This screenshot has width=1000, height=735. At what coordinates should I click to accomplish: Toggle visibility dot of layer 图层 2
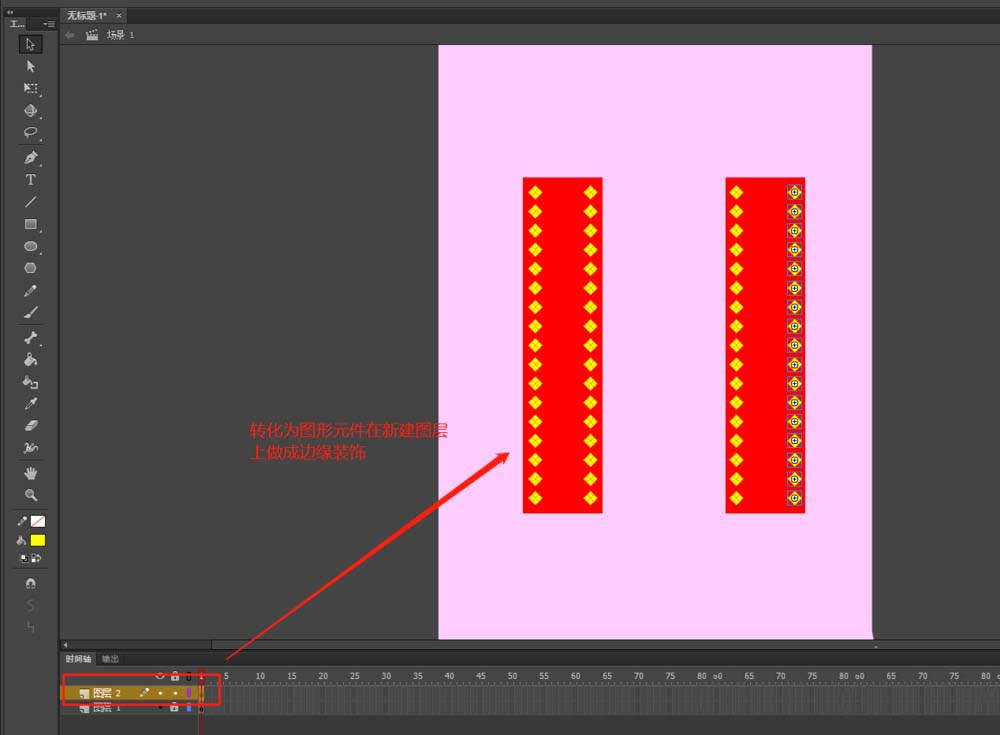[160, 692]
